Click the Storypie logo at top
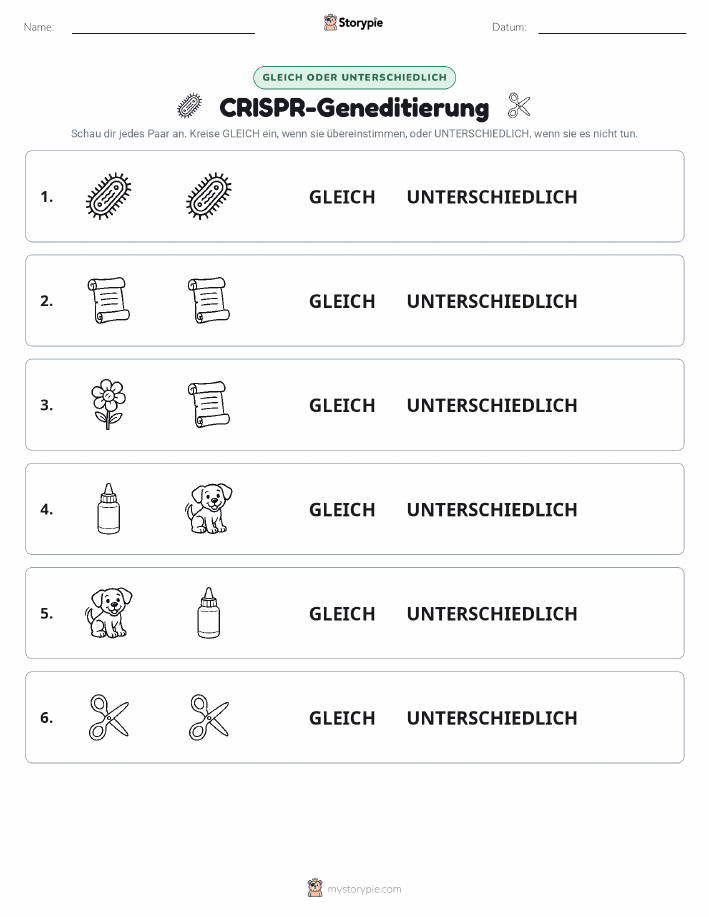The width and height of the screenshot is (709, 917). (353, 23)
